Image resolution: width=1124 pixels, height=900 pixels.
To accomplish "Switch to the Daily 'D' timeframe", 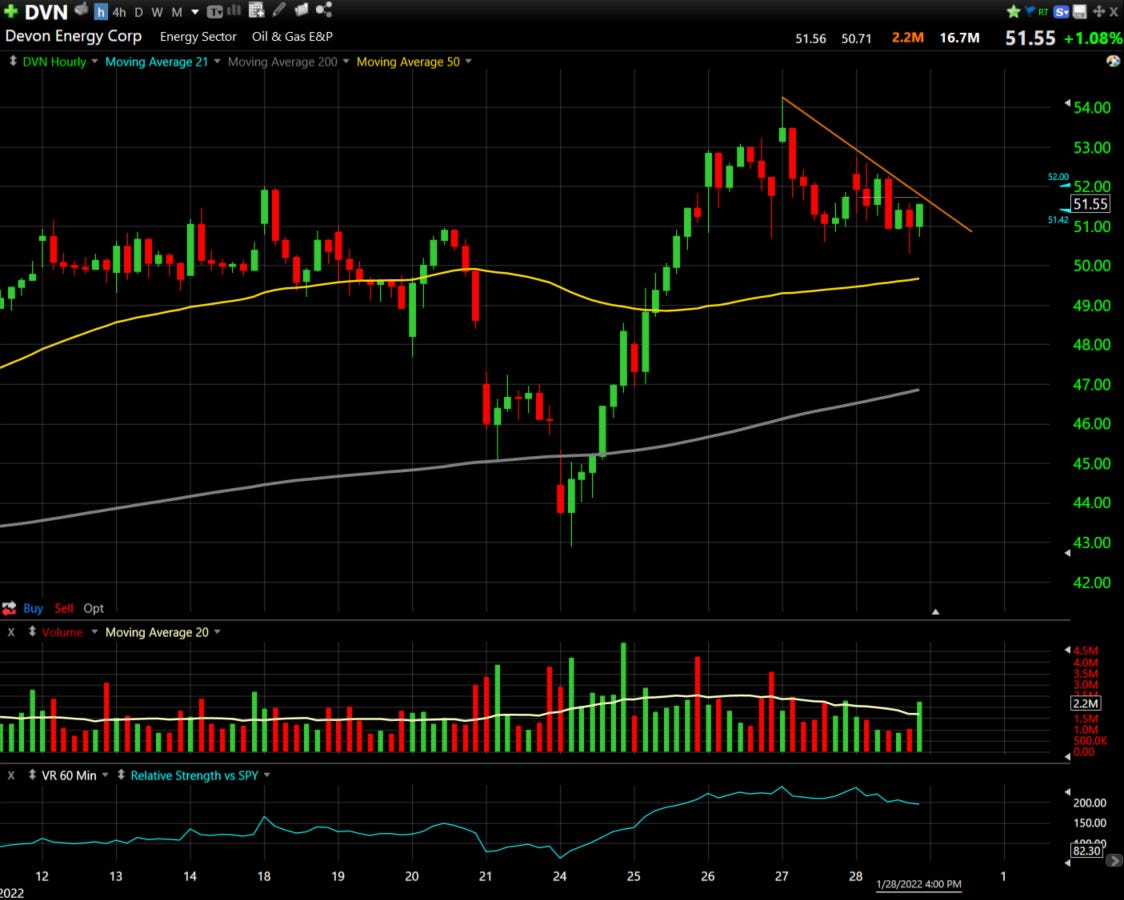I will coord(138,12).
